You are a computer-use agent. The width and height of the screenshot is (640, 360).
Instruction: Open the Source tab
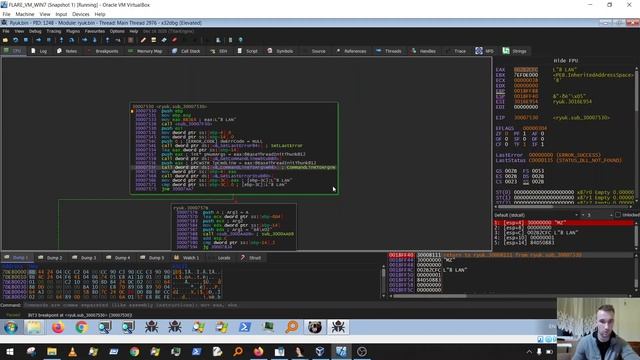[314, 51]
